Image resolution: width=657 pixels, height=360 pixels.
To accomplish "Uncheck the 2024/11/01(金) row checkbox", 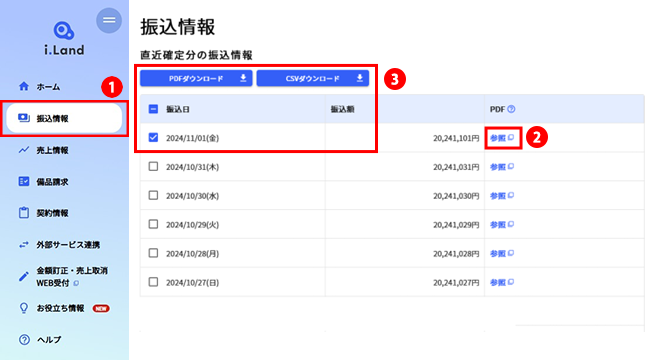I will tap(153, 137).
